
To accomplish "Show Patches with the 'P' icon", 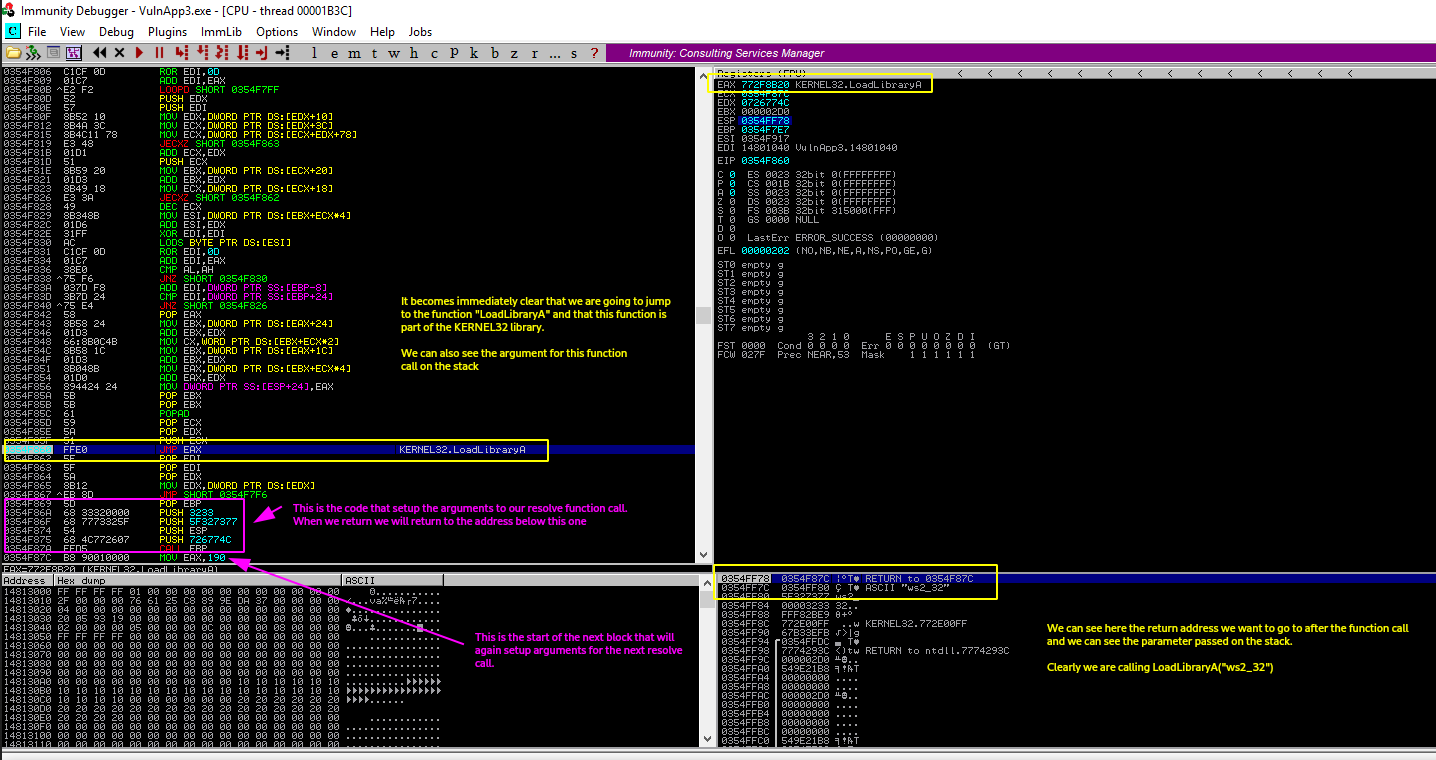I will (x=454, y=53).
